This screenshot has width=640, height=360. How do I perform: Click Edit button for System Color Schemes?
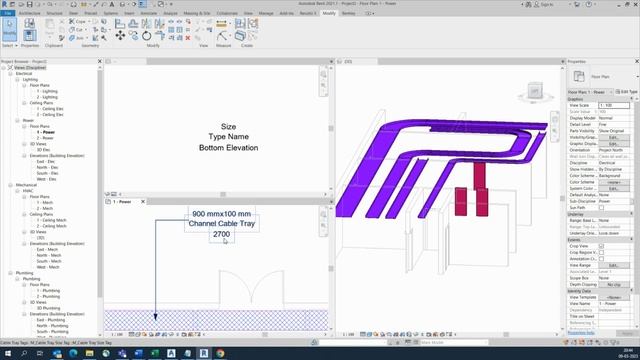click(x=613, y=189)
